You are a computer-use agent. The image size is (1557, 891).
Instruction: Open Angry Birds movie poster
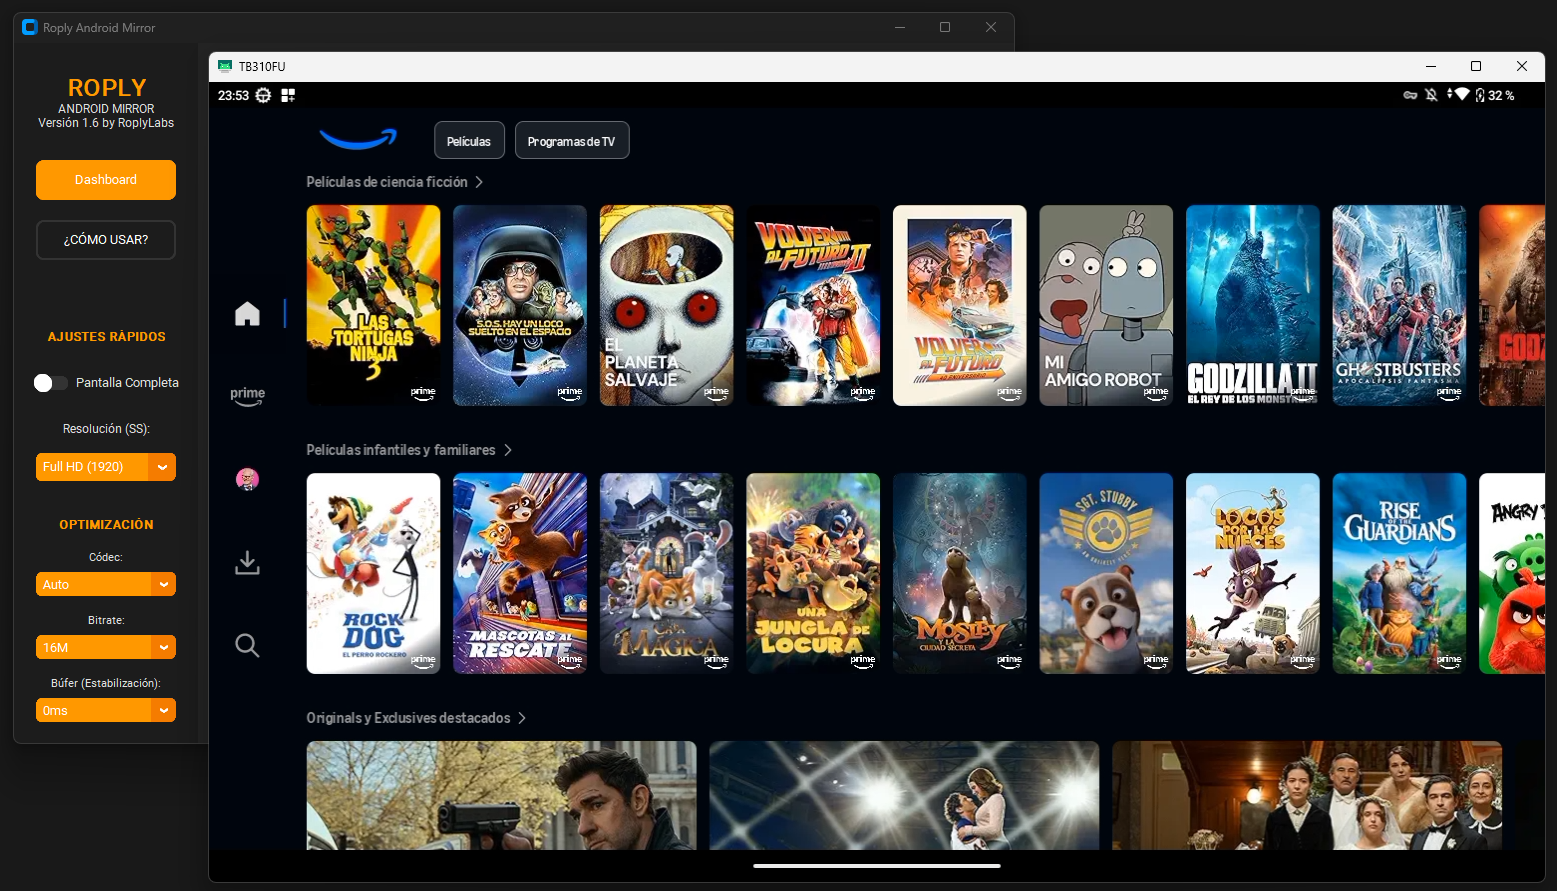click(1512, 573)
